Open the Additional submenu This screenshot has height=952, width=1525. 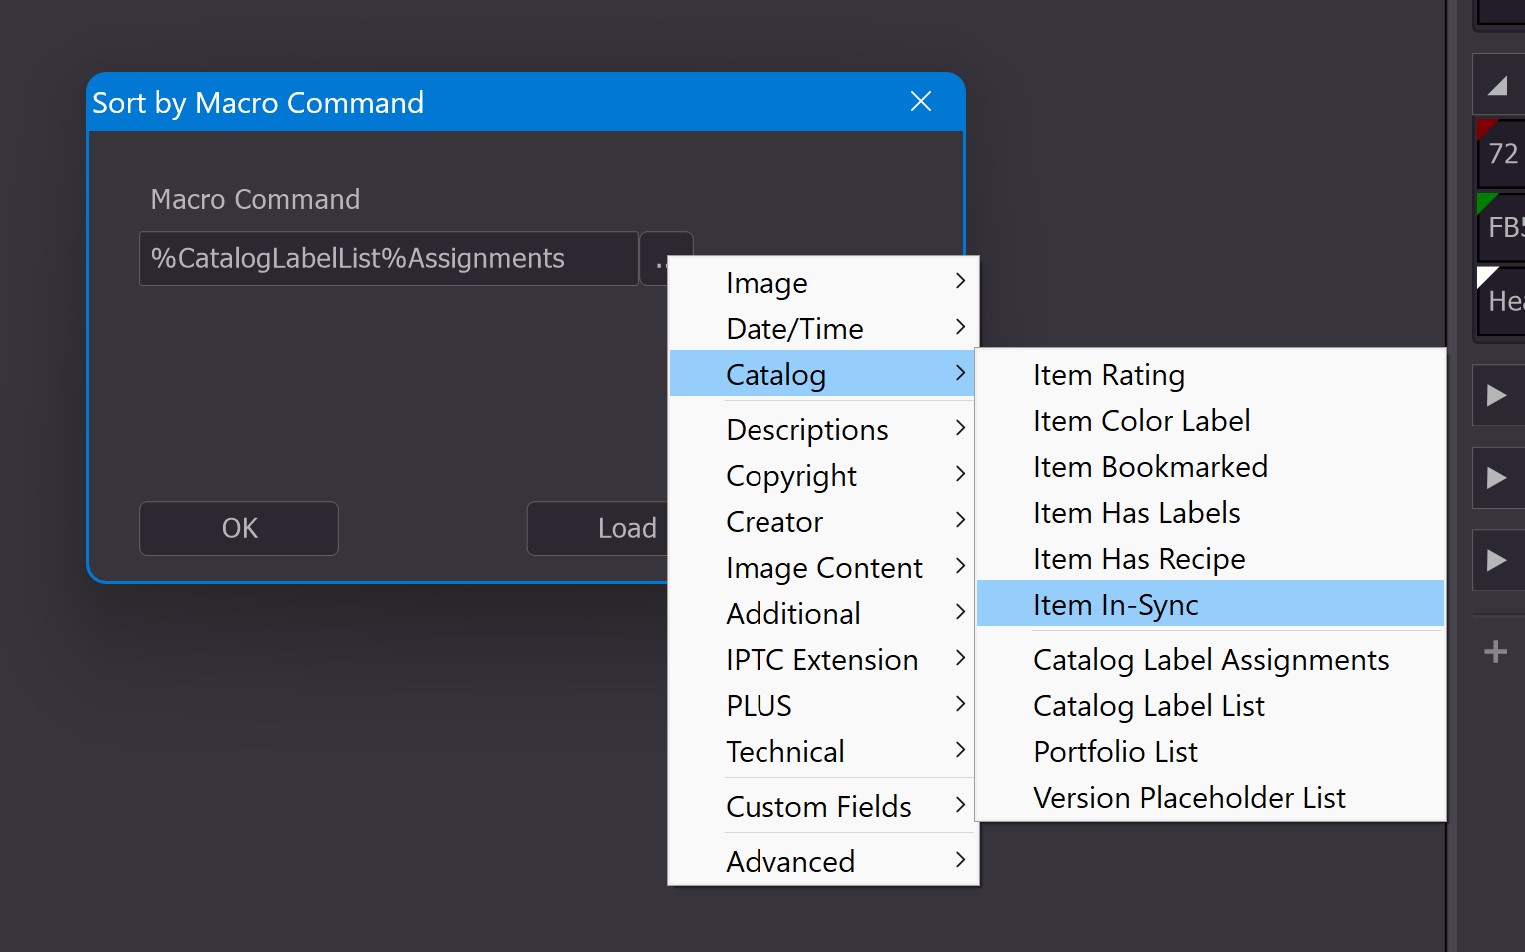pos(824,614)
